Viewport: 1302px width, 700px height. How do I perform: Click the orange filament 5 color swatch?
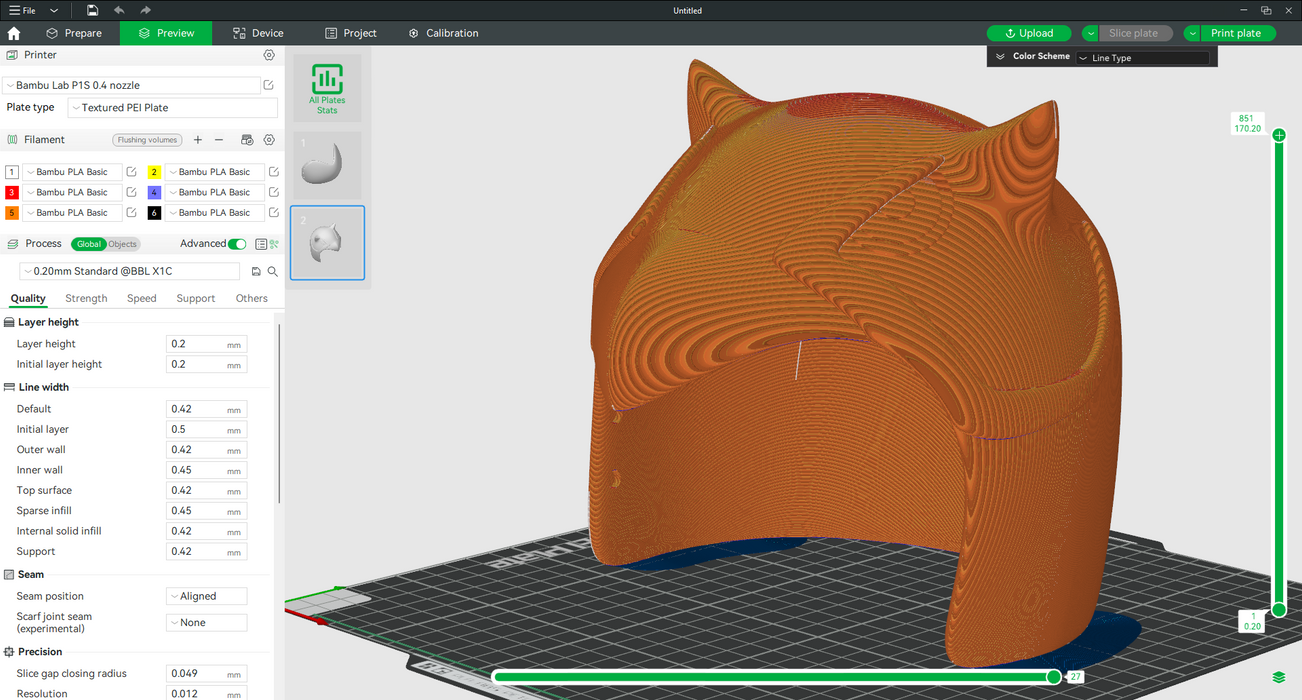click(12, 213)
